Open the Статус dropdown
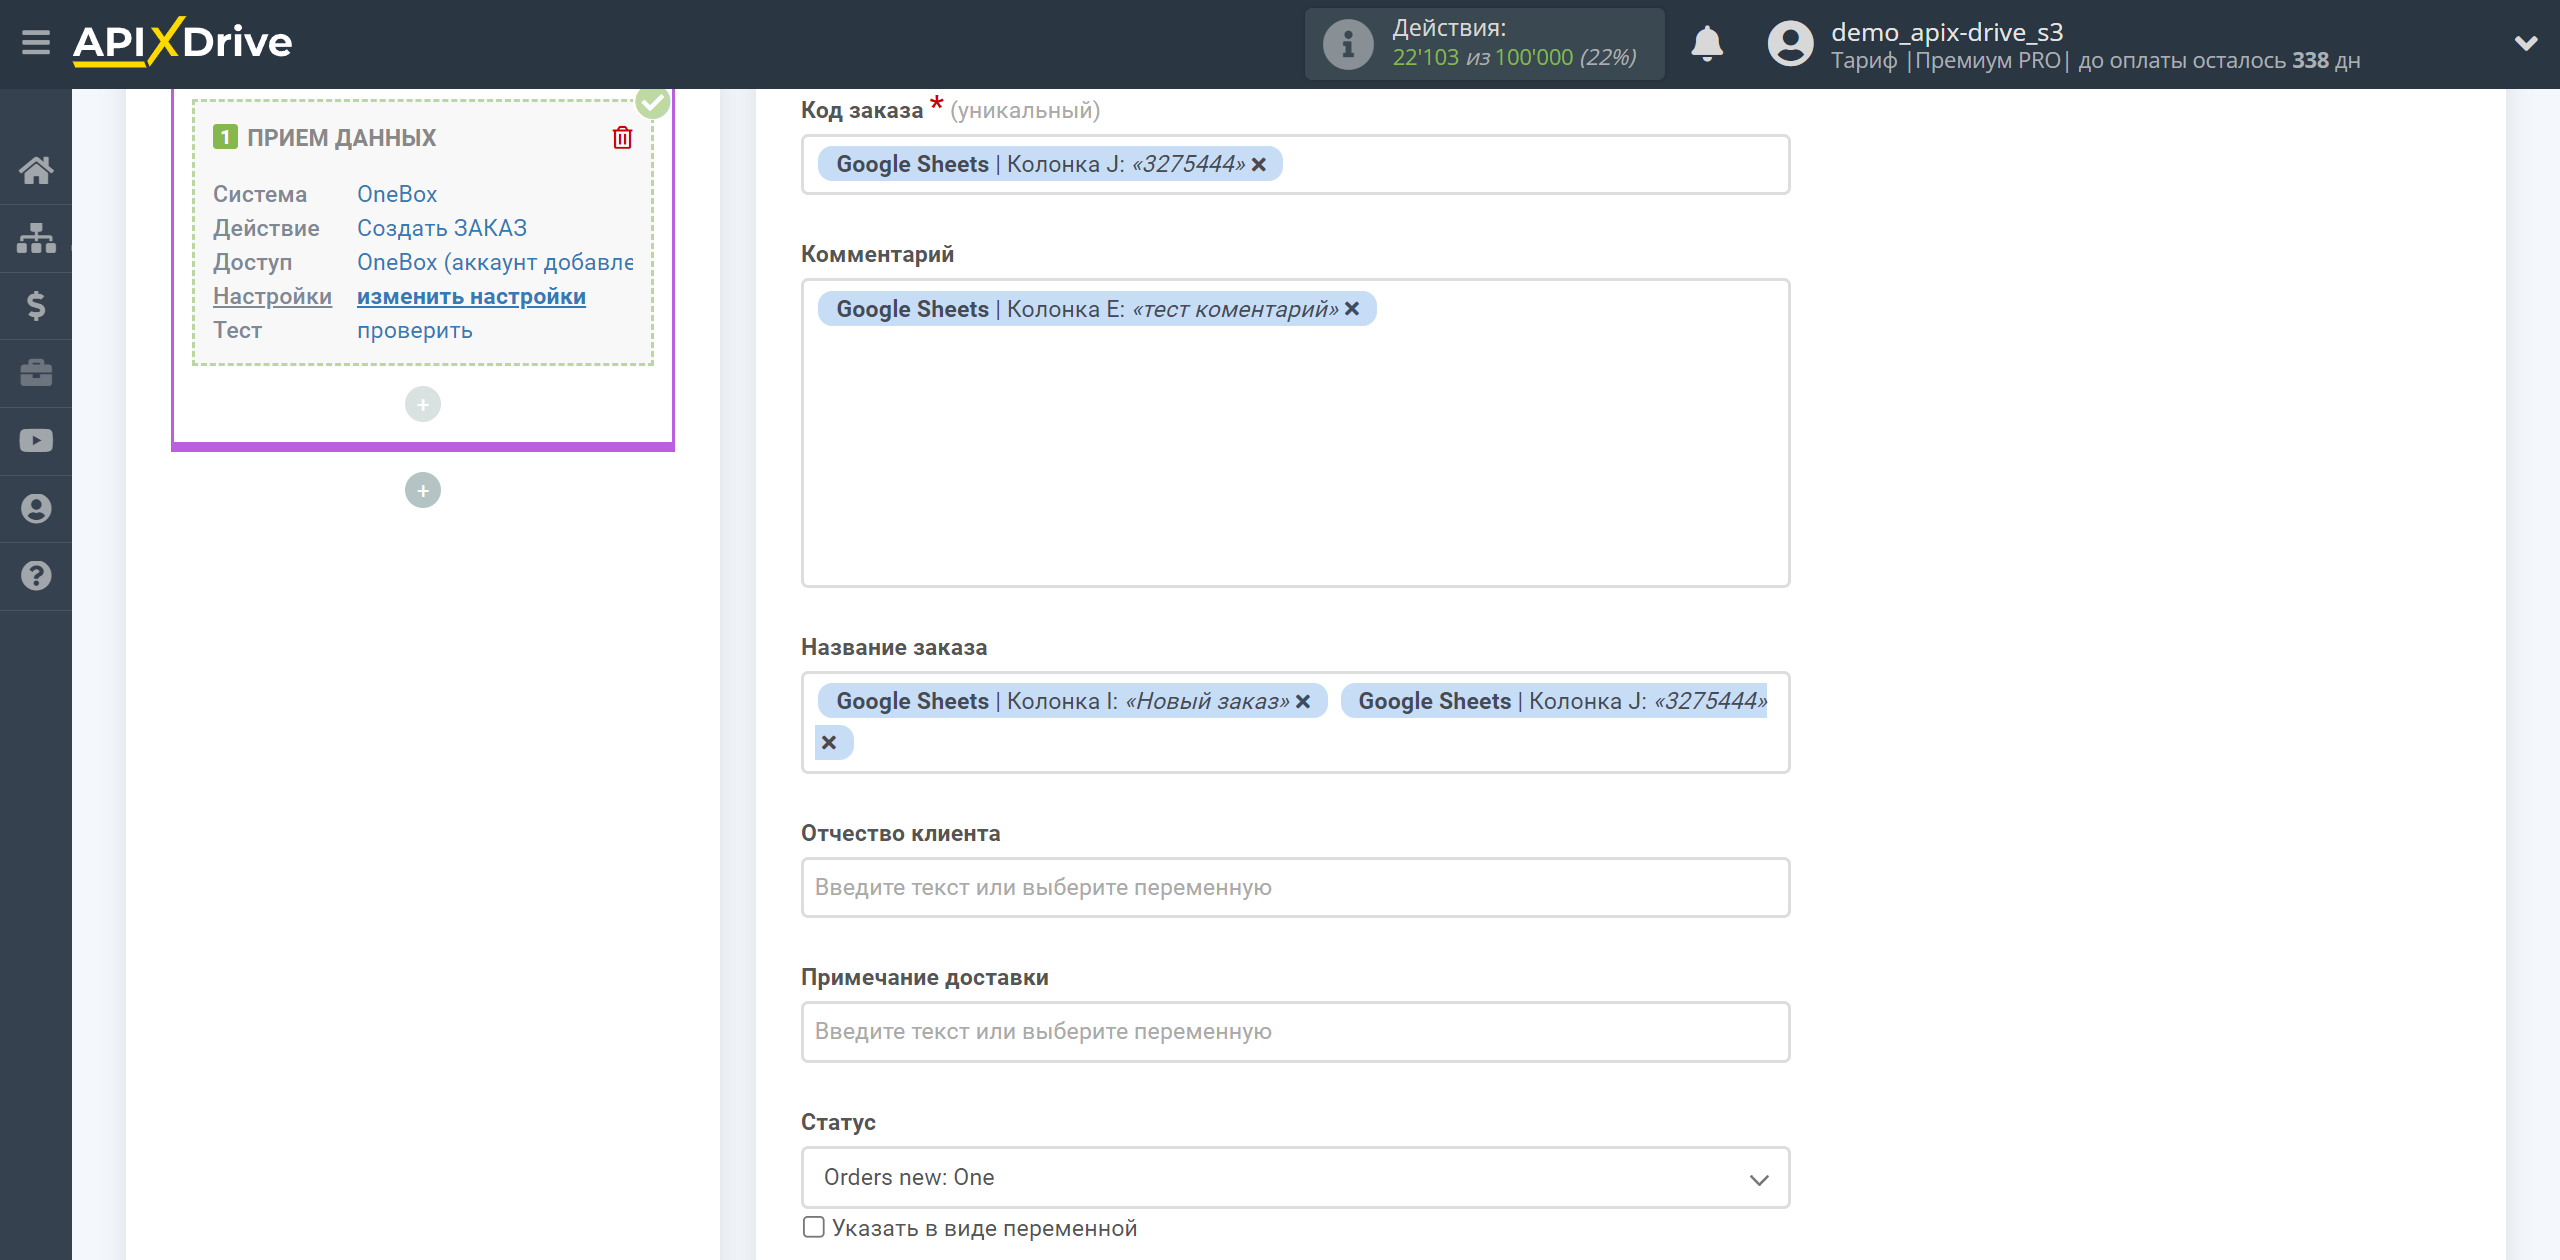 pyautogui.click(x=1295, y=1178)
